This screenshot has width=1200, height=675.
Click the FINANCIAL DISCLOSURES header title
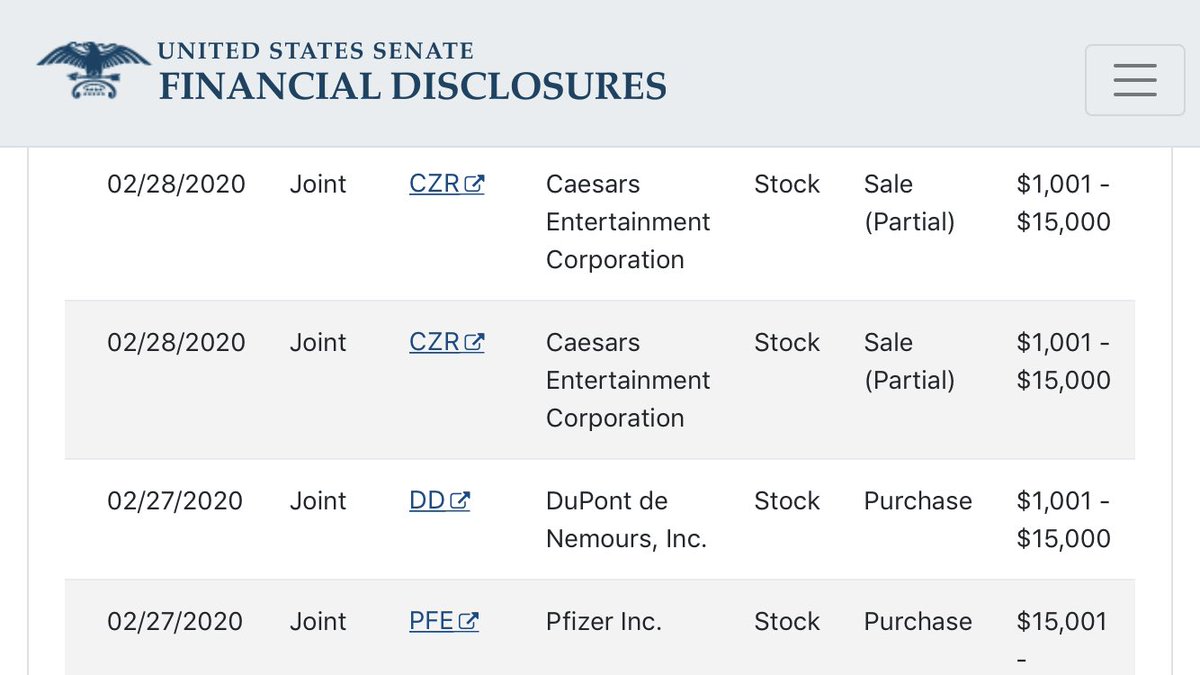point(413,86)
